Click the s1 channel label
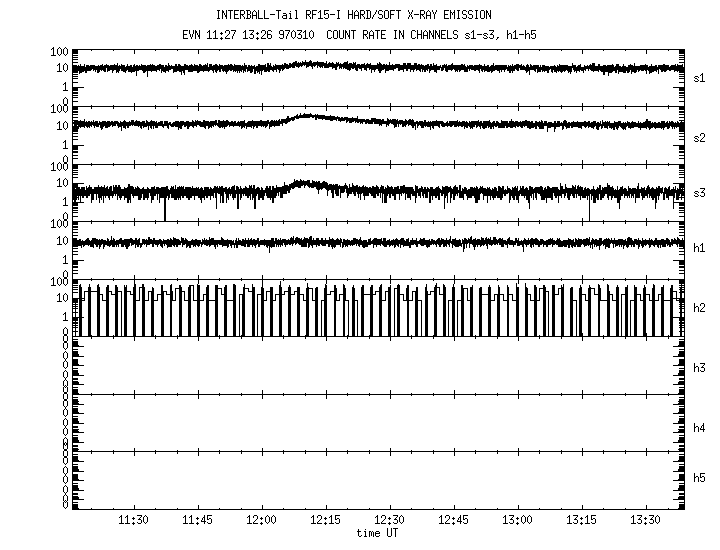720x550 pixels. pos(699,77)
